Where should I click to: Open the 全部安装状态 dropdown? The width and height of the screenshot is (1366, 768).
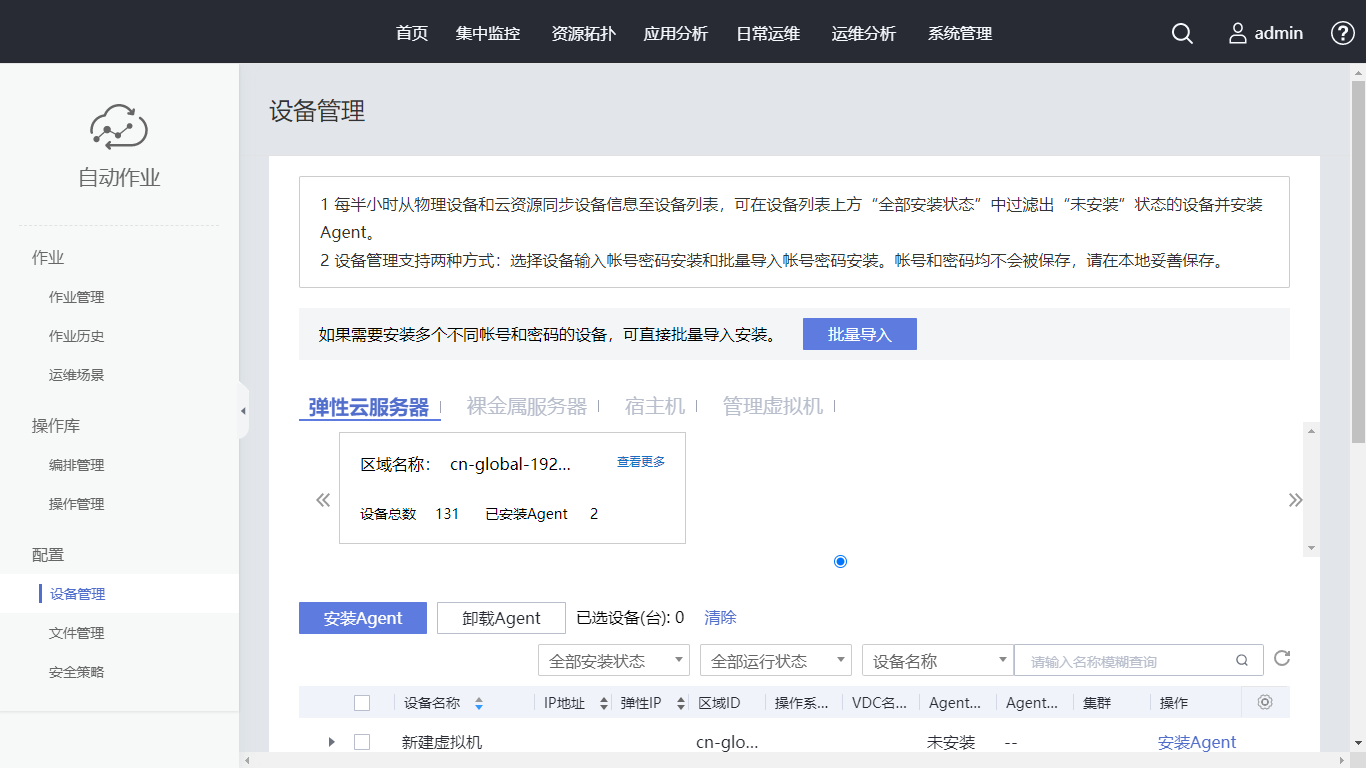(x=614, y=661)
